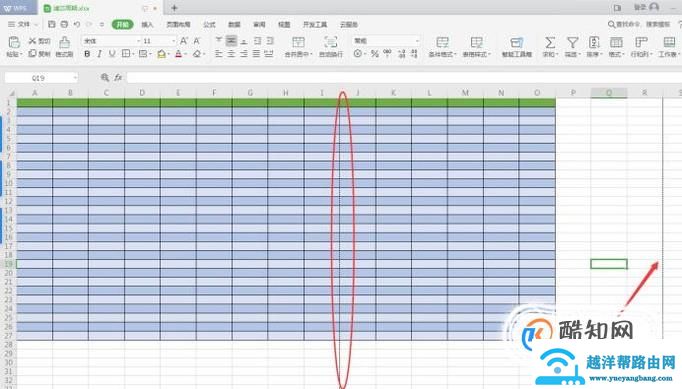Click the Decrease Decimal icon
682x389 pixels.
click(x=414, y=54)
